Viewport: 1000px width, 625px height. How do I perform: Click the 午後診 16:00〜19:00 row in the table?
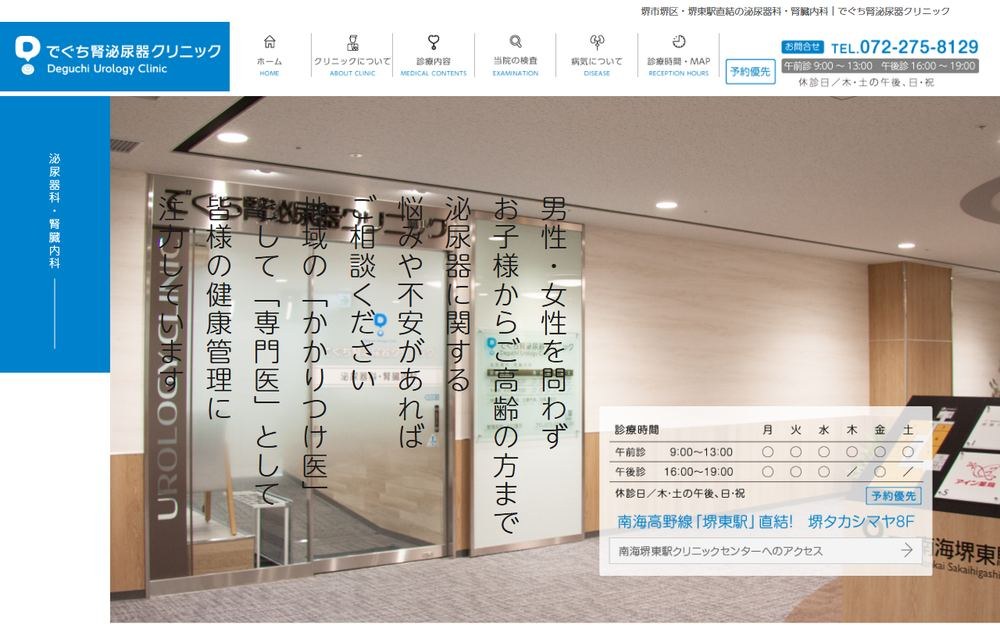(767, 471)
